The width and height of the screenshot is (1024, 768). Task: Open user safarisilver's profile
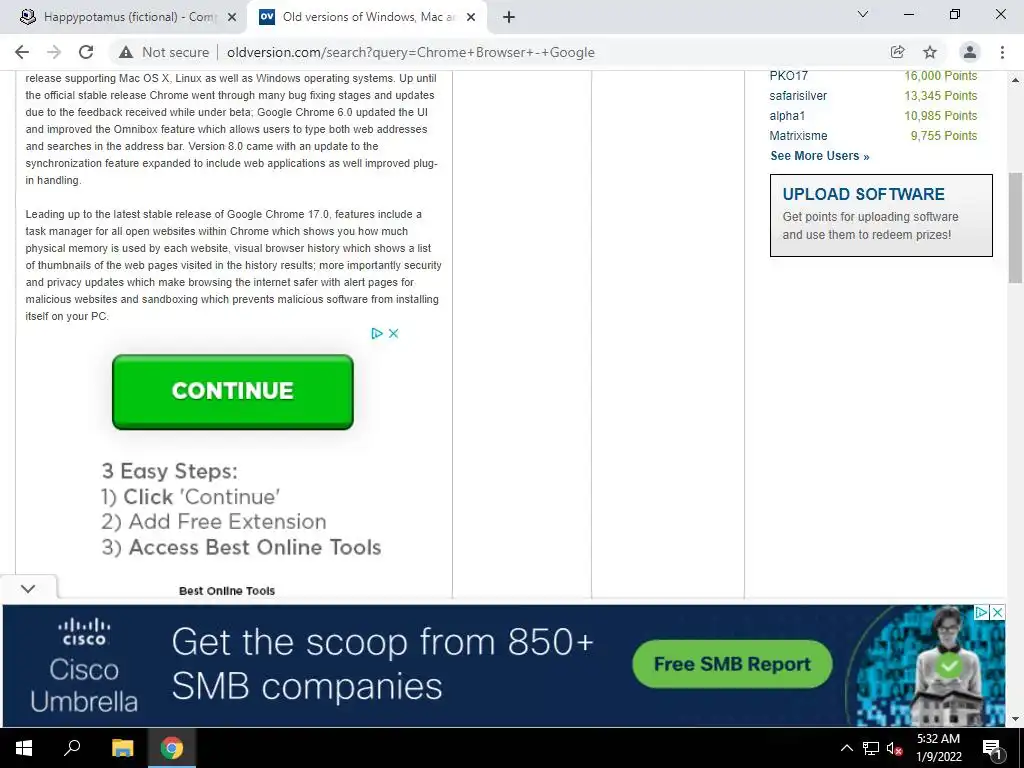pyautogui.click(x=798, y=96)
